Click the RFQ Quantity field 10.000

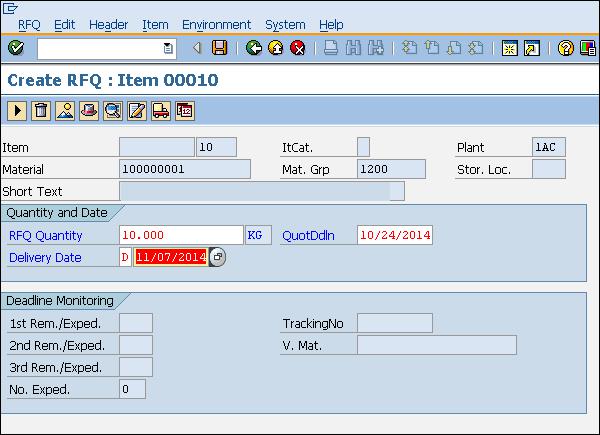click(181, 235)
